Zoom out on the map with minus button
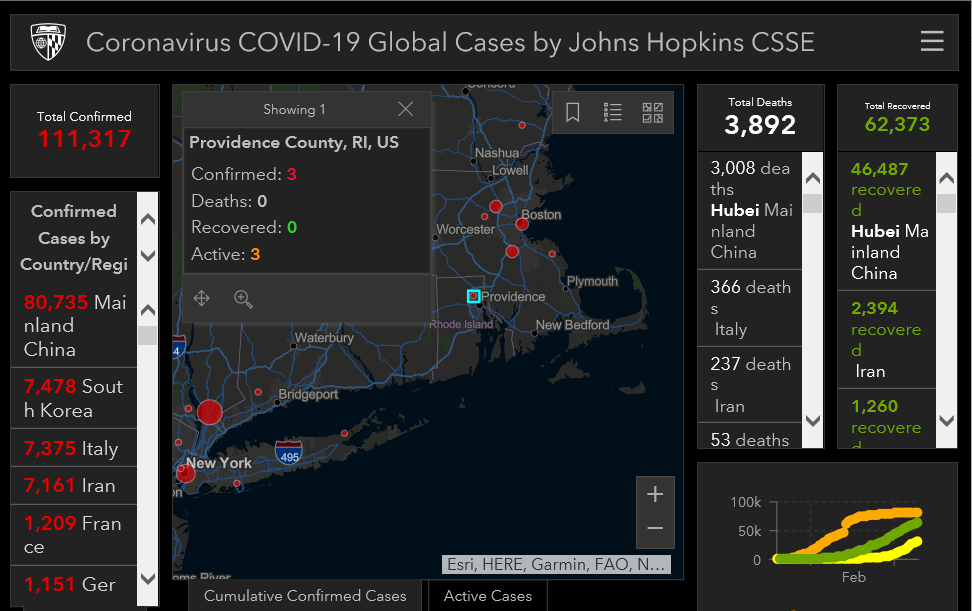972x611 pixels. [655, 529]
